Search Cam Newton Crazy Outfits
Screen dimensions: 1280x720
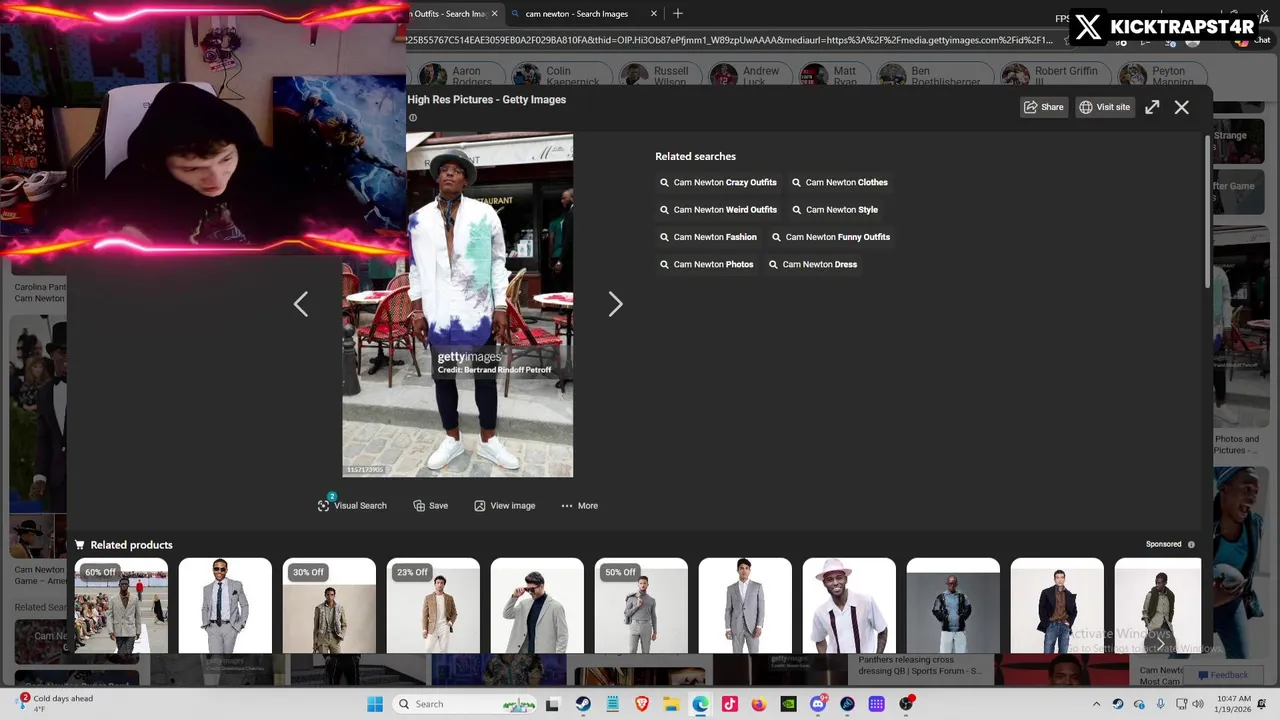[x=718, y=182]
